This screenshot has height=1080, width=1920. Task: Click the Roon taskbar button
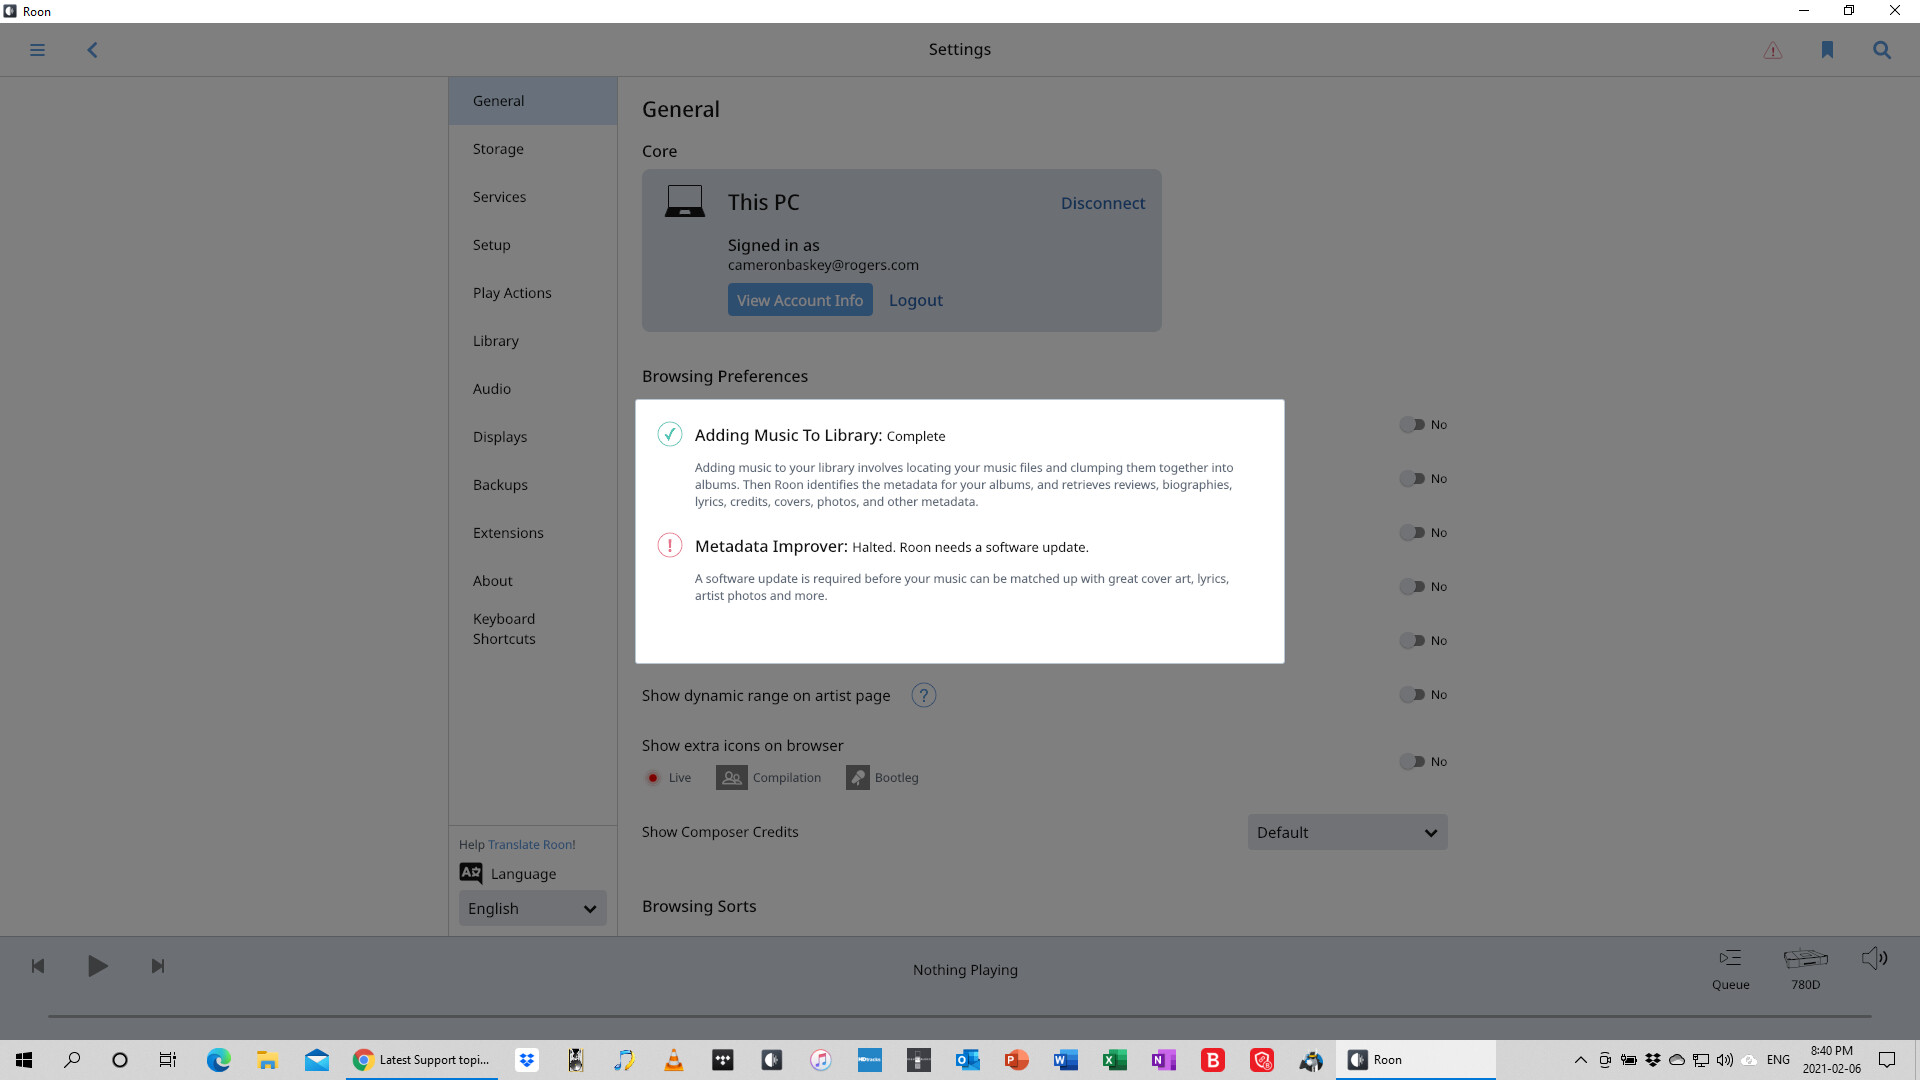[1415, 1060]
